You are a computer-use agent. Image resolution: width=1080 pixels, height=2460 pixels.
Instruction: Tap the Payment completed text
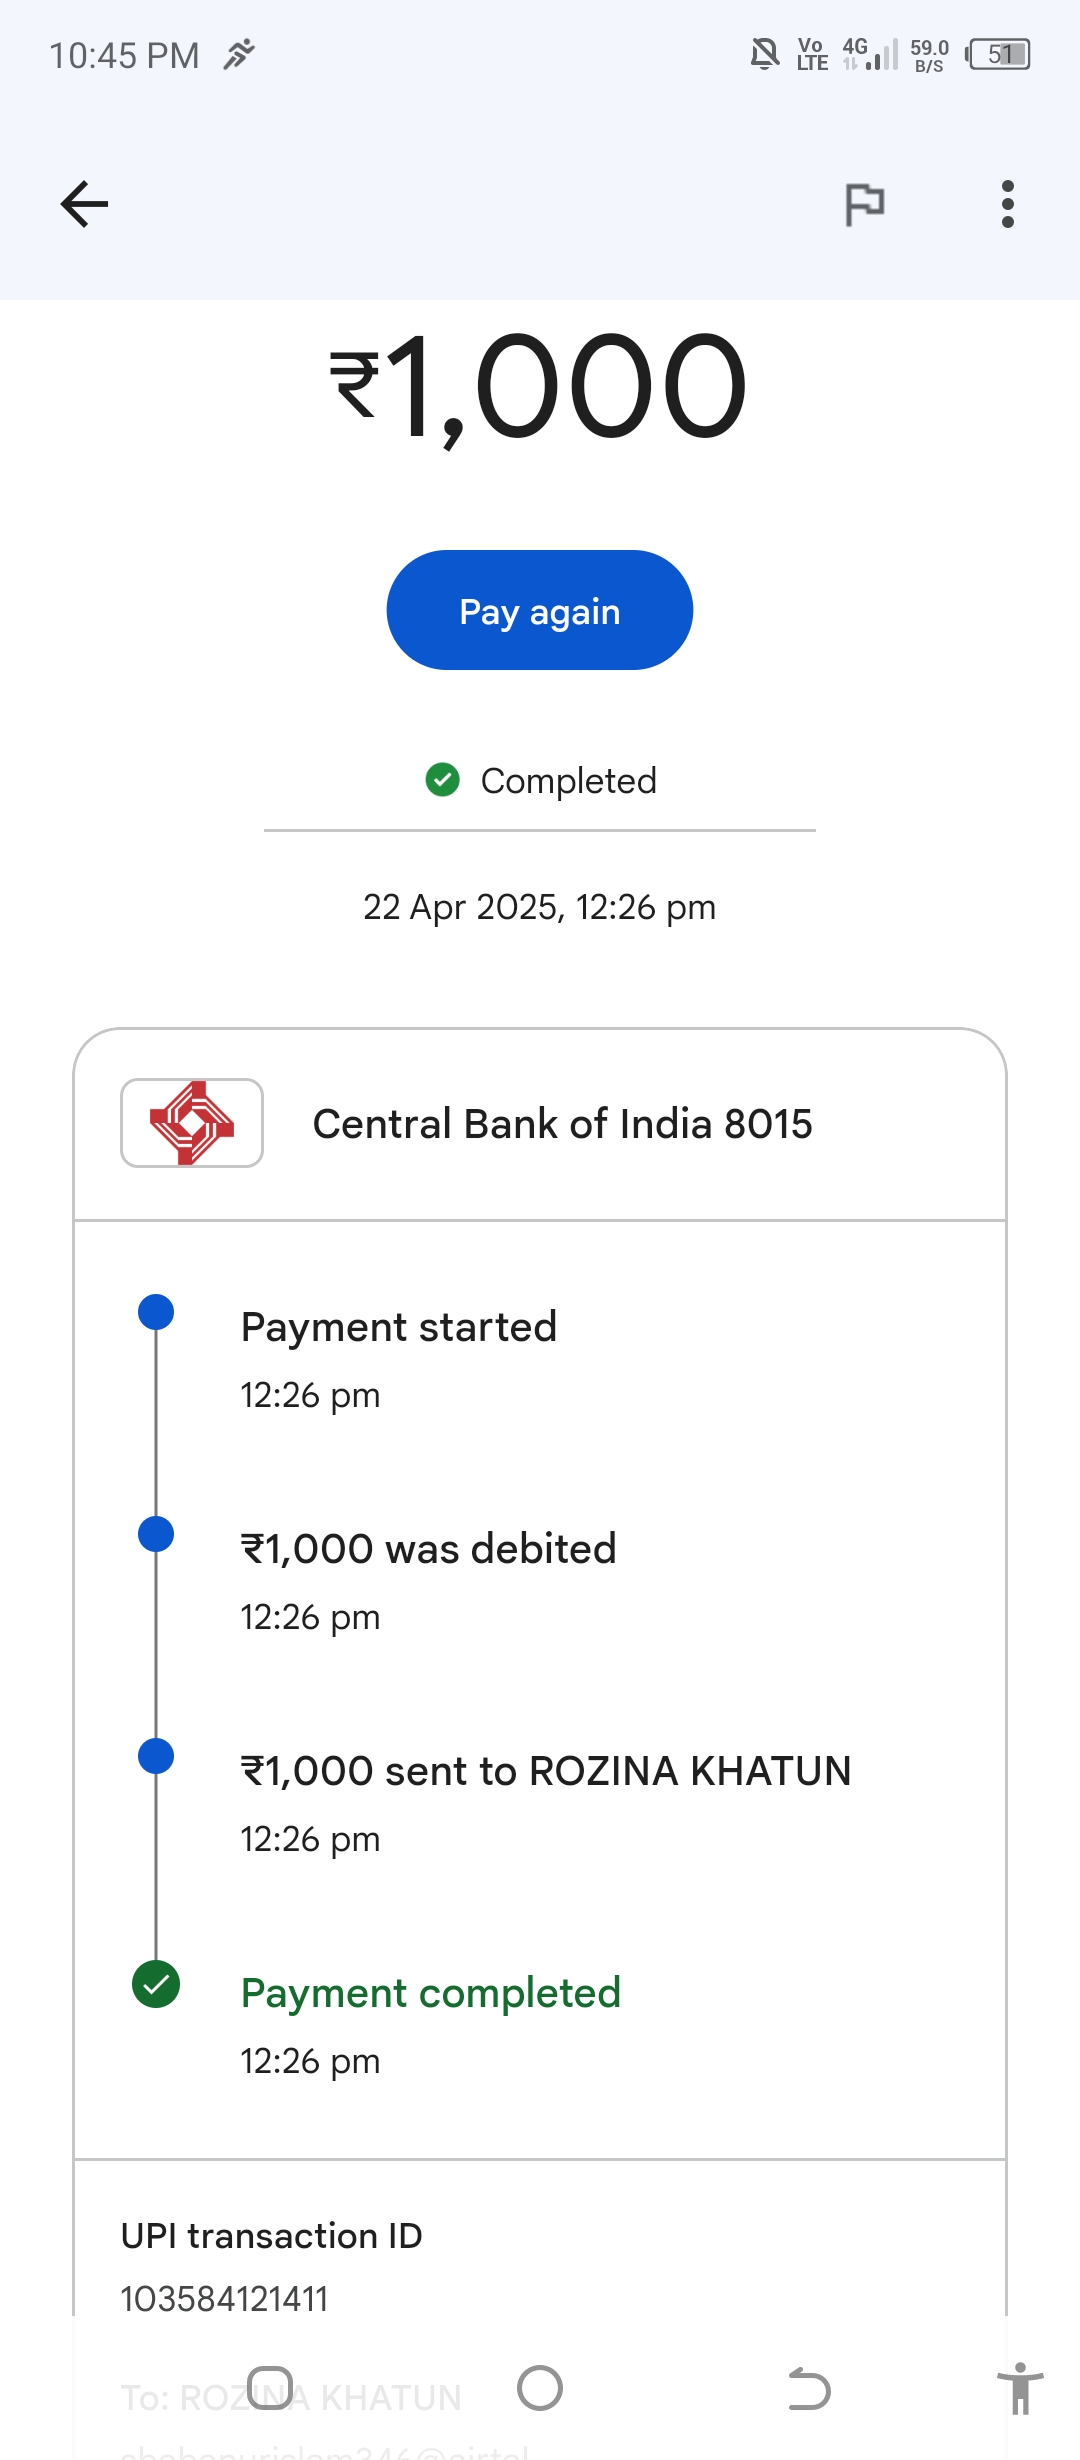(x=431, y=1993)
